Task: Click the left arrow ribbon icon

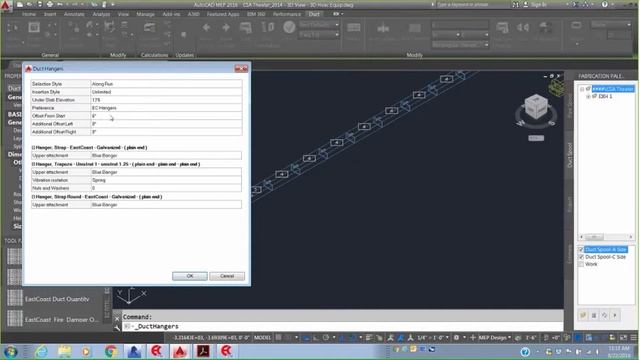Action: [x=206, y=28]
